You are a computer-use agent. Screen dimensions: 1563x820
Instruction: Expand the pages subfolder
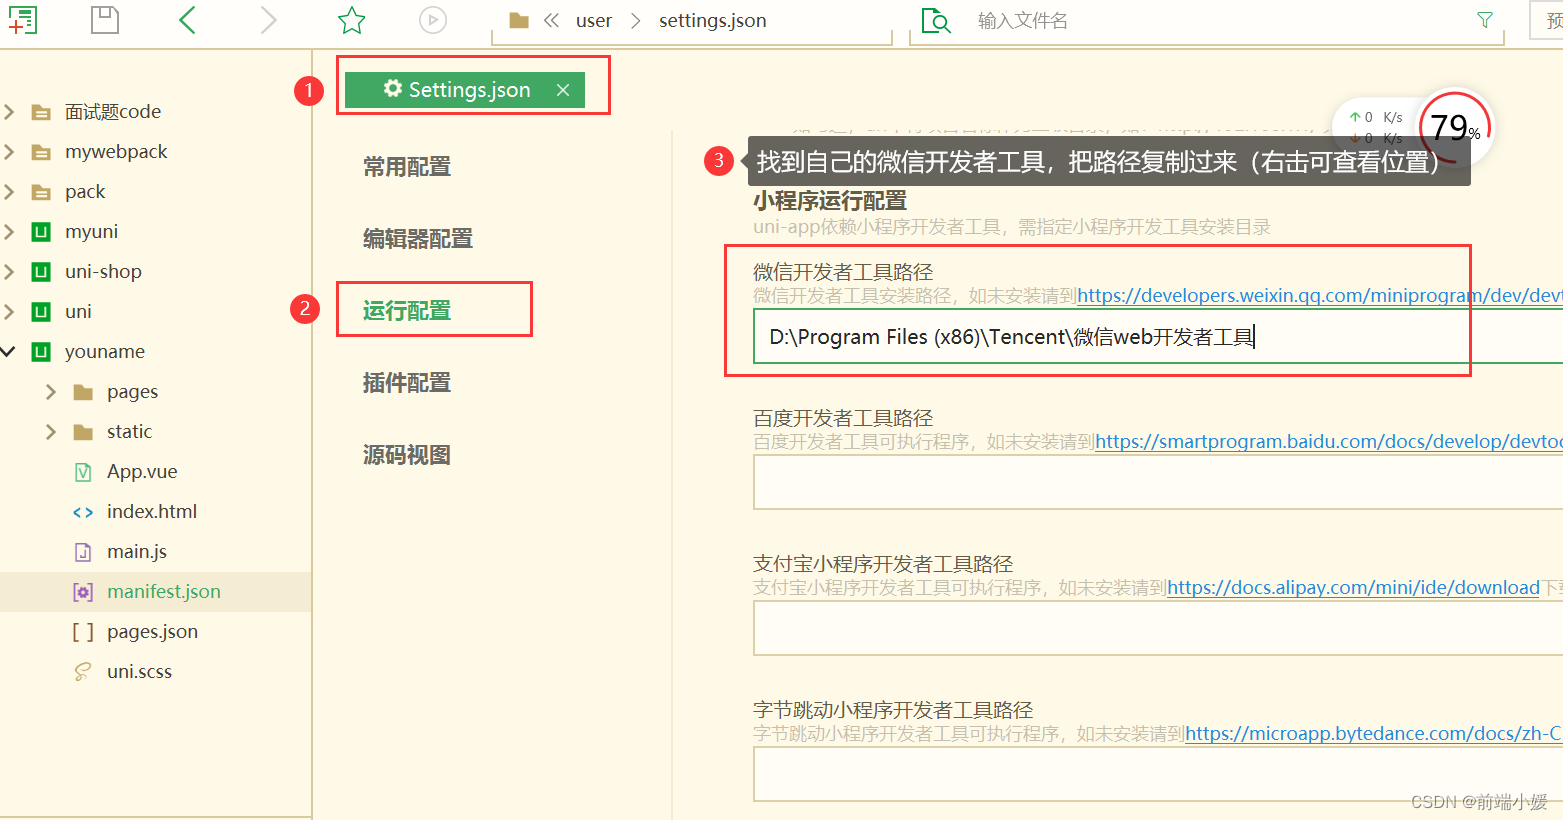pyautogui.click(x=51, y=392)
